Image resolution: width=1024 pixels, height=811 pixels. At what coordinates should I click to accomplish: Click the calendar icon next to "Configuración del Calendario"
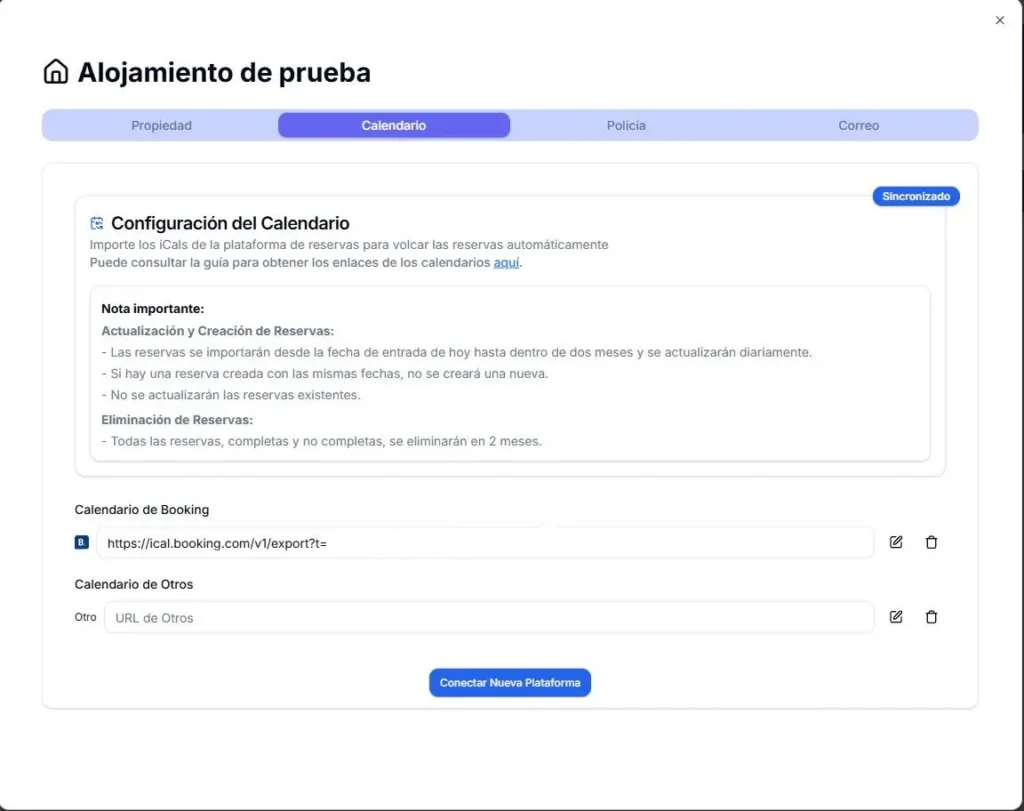(96, 222)
